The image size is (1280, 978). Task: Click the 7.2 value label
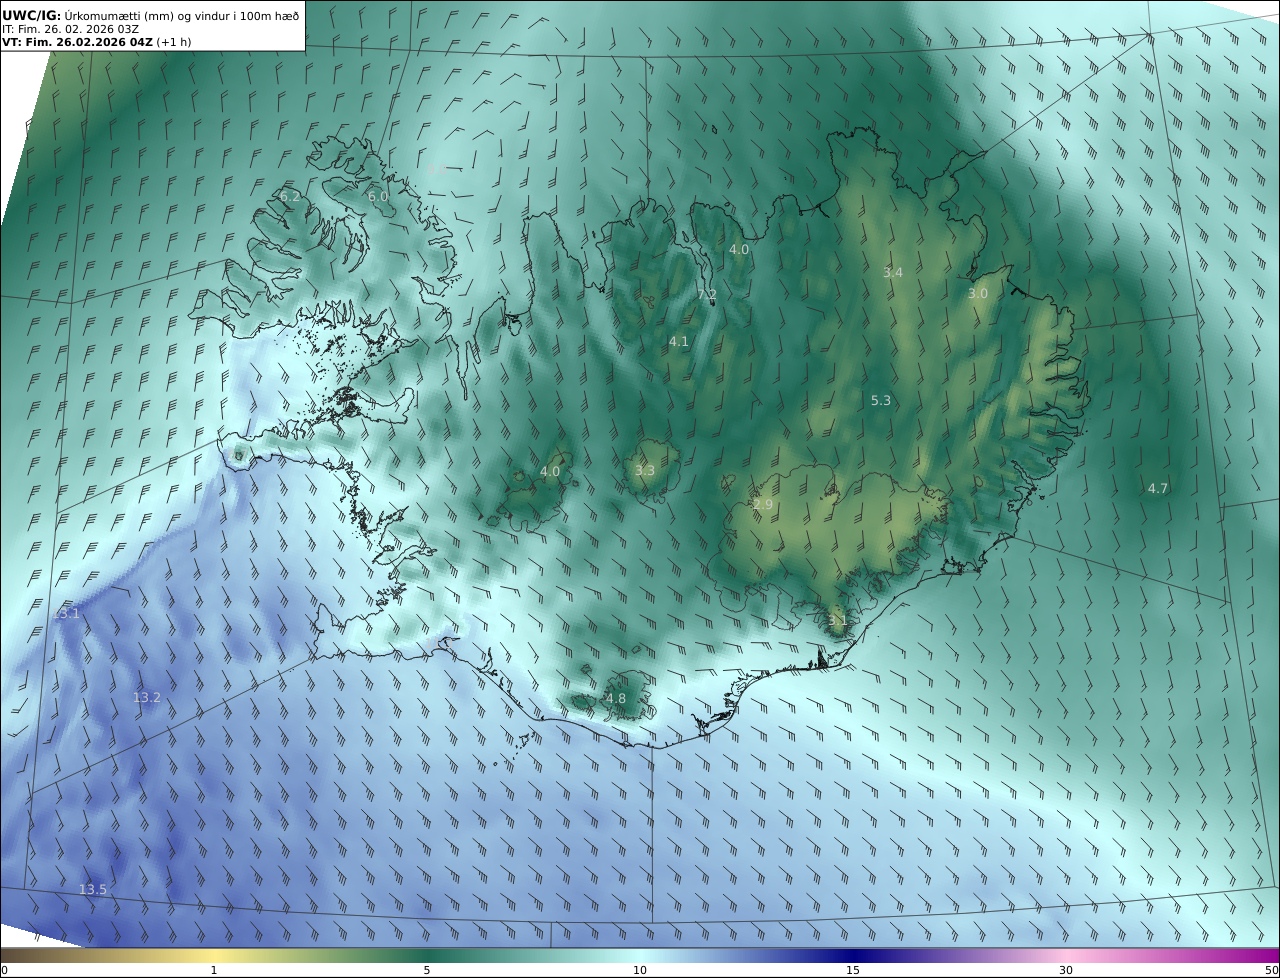tap(707, 294)
